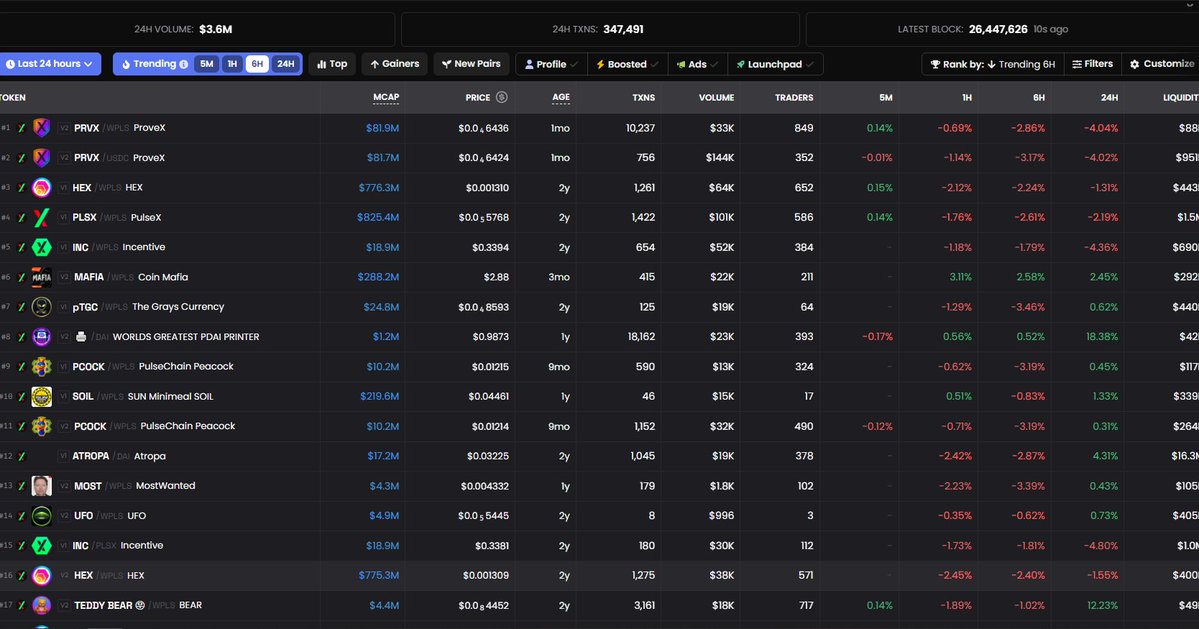Click the INC/PLSX Incentive logo in row 15
The image size is (1199, 629).
coord(41,545)
